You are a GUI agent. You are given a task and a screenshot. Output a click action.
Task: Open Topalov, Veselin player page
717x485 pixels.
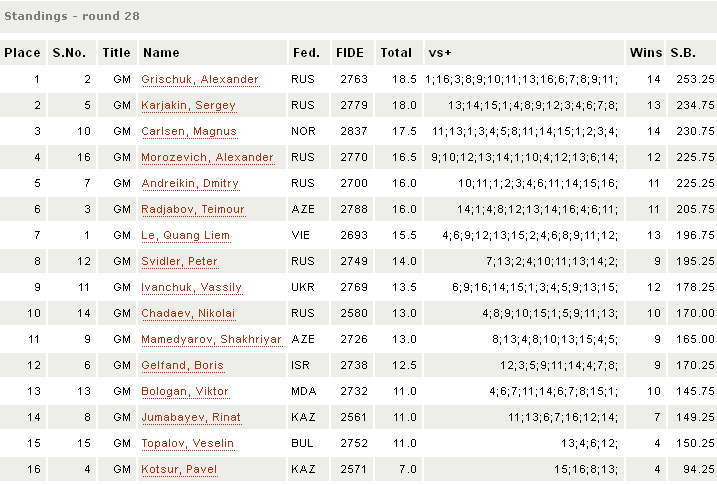click(x=188, y=444)
